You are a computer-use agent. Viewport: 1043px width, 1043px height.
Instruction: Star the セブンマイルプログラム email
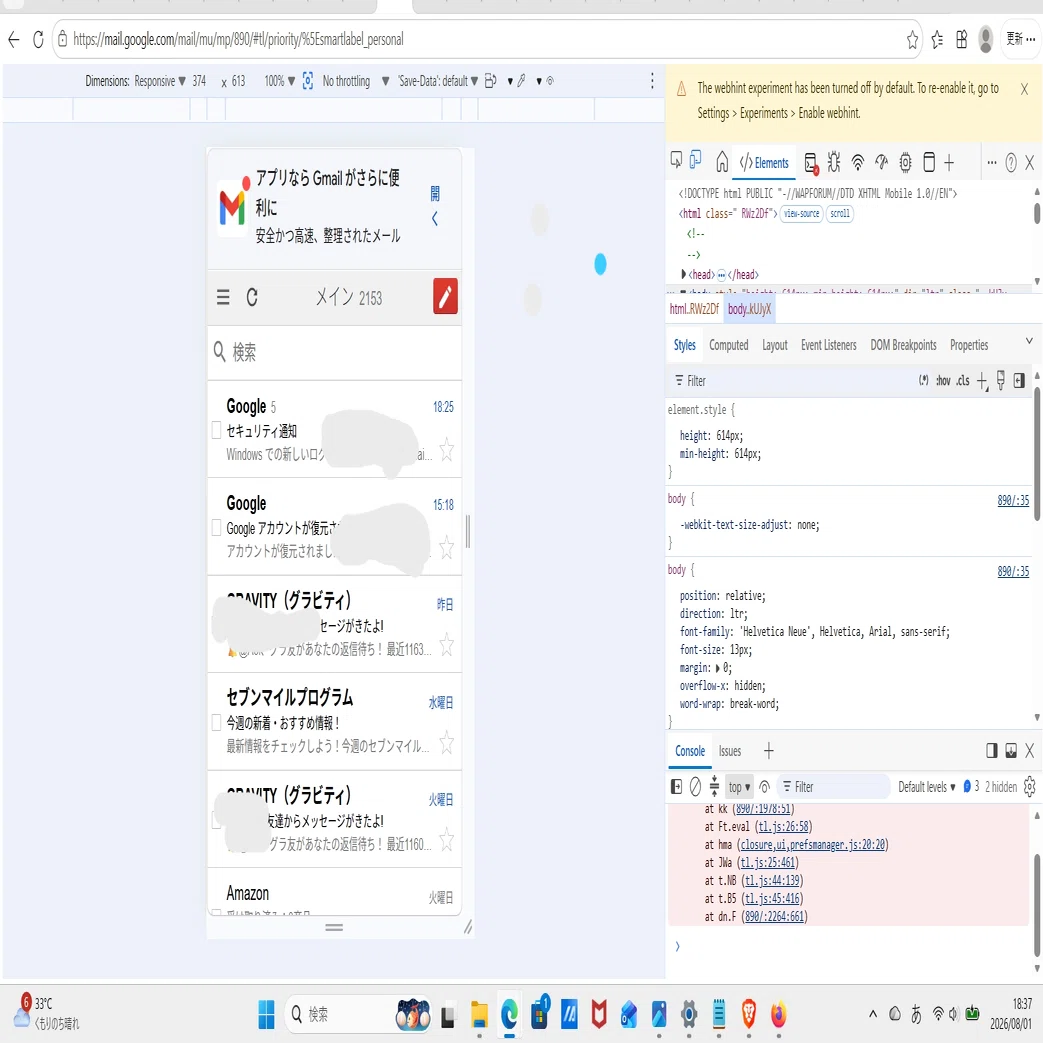[446, 742]
